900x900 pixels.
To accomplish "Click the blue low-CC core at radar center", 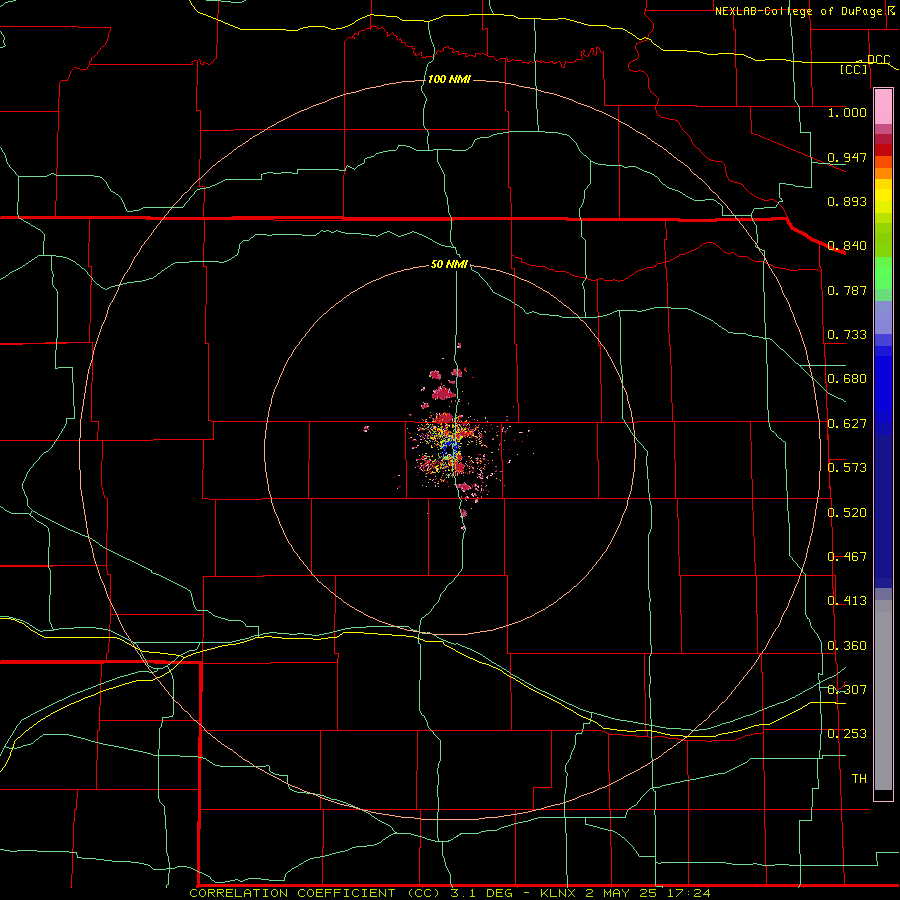I will click(x=451, y=448).
